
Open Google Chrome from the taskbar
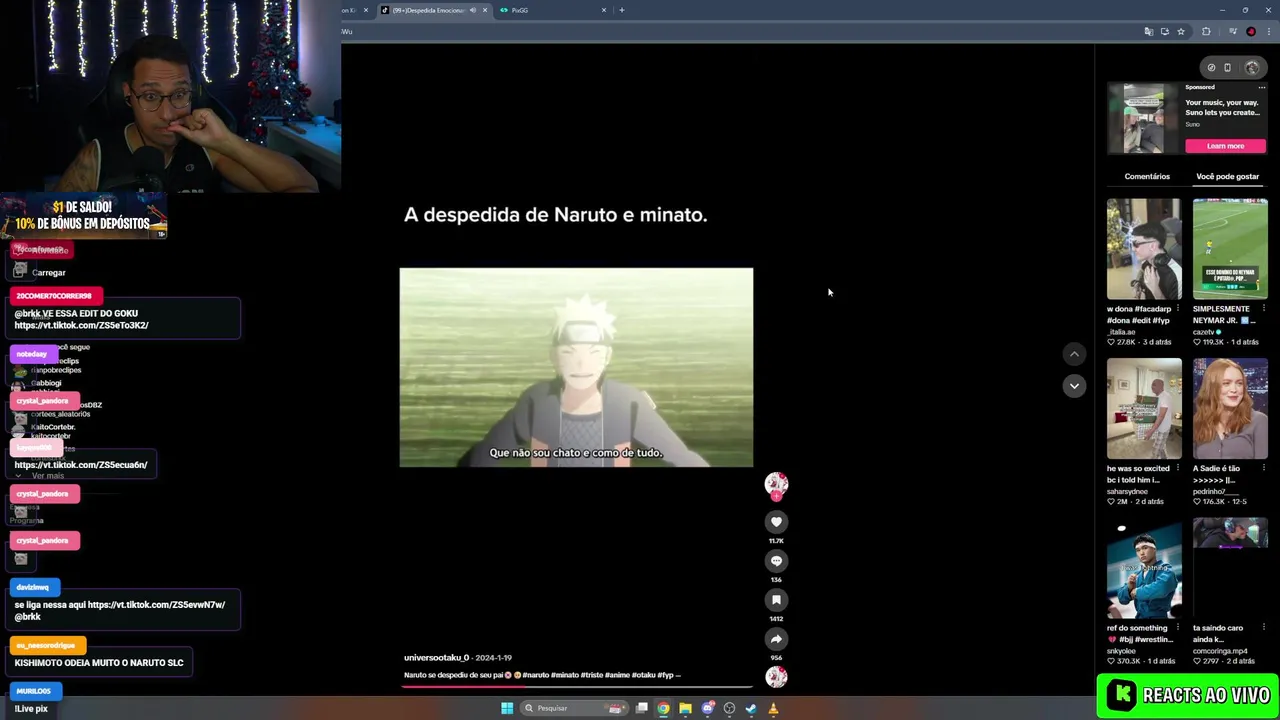pos(663,708)
